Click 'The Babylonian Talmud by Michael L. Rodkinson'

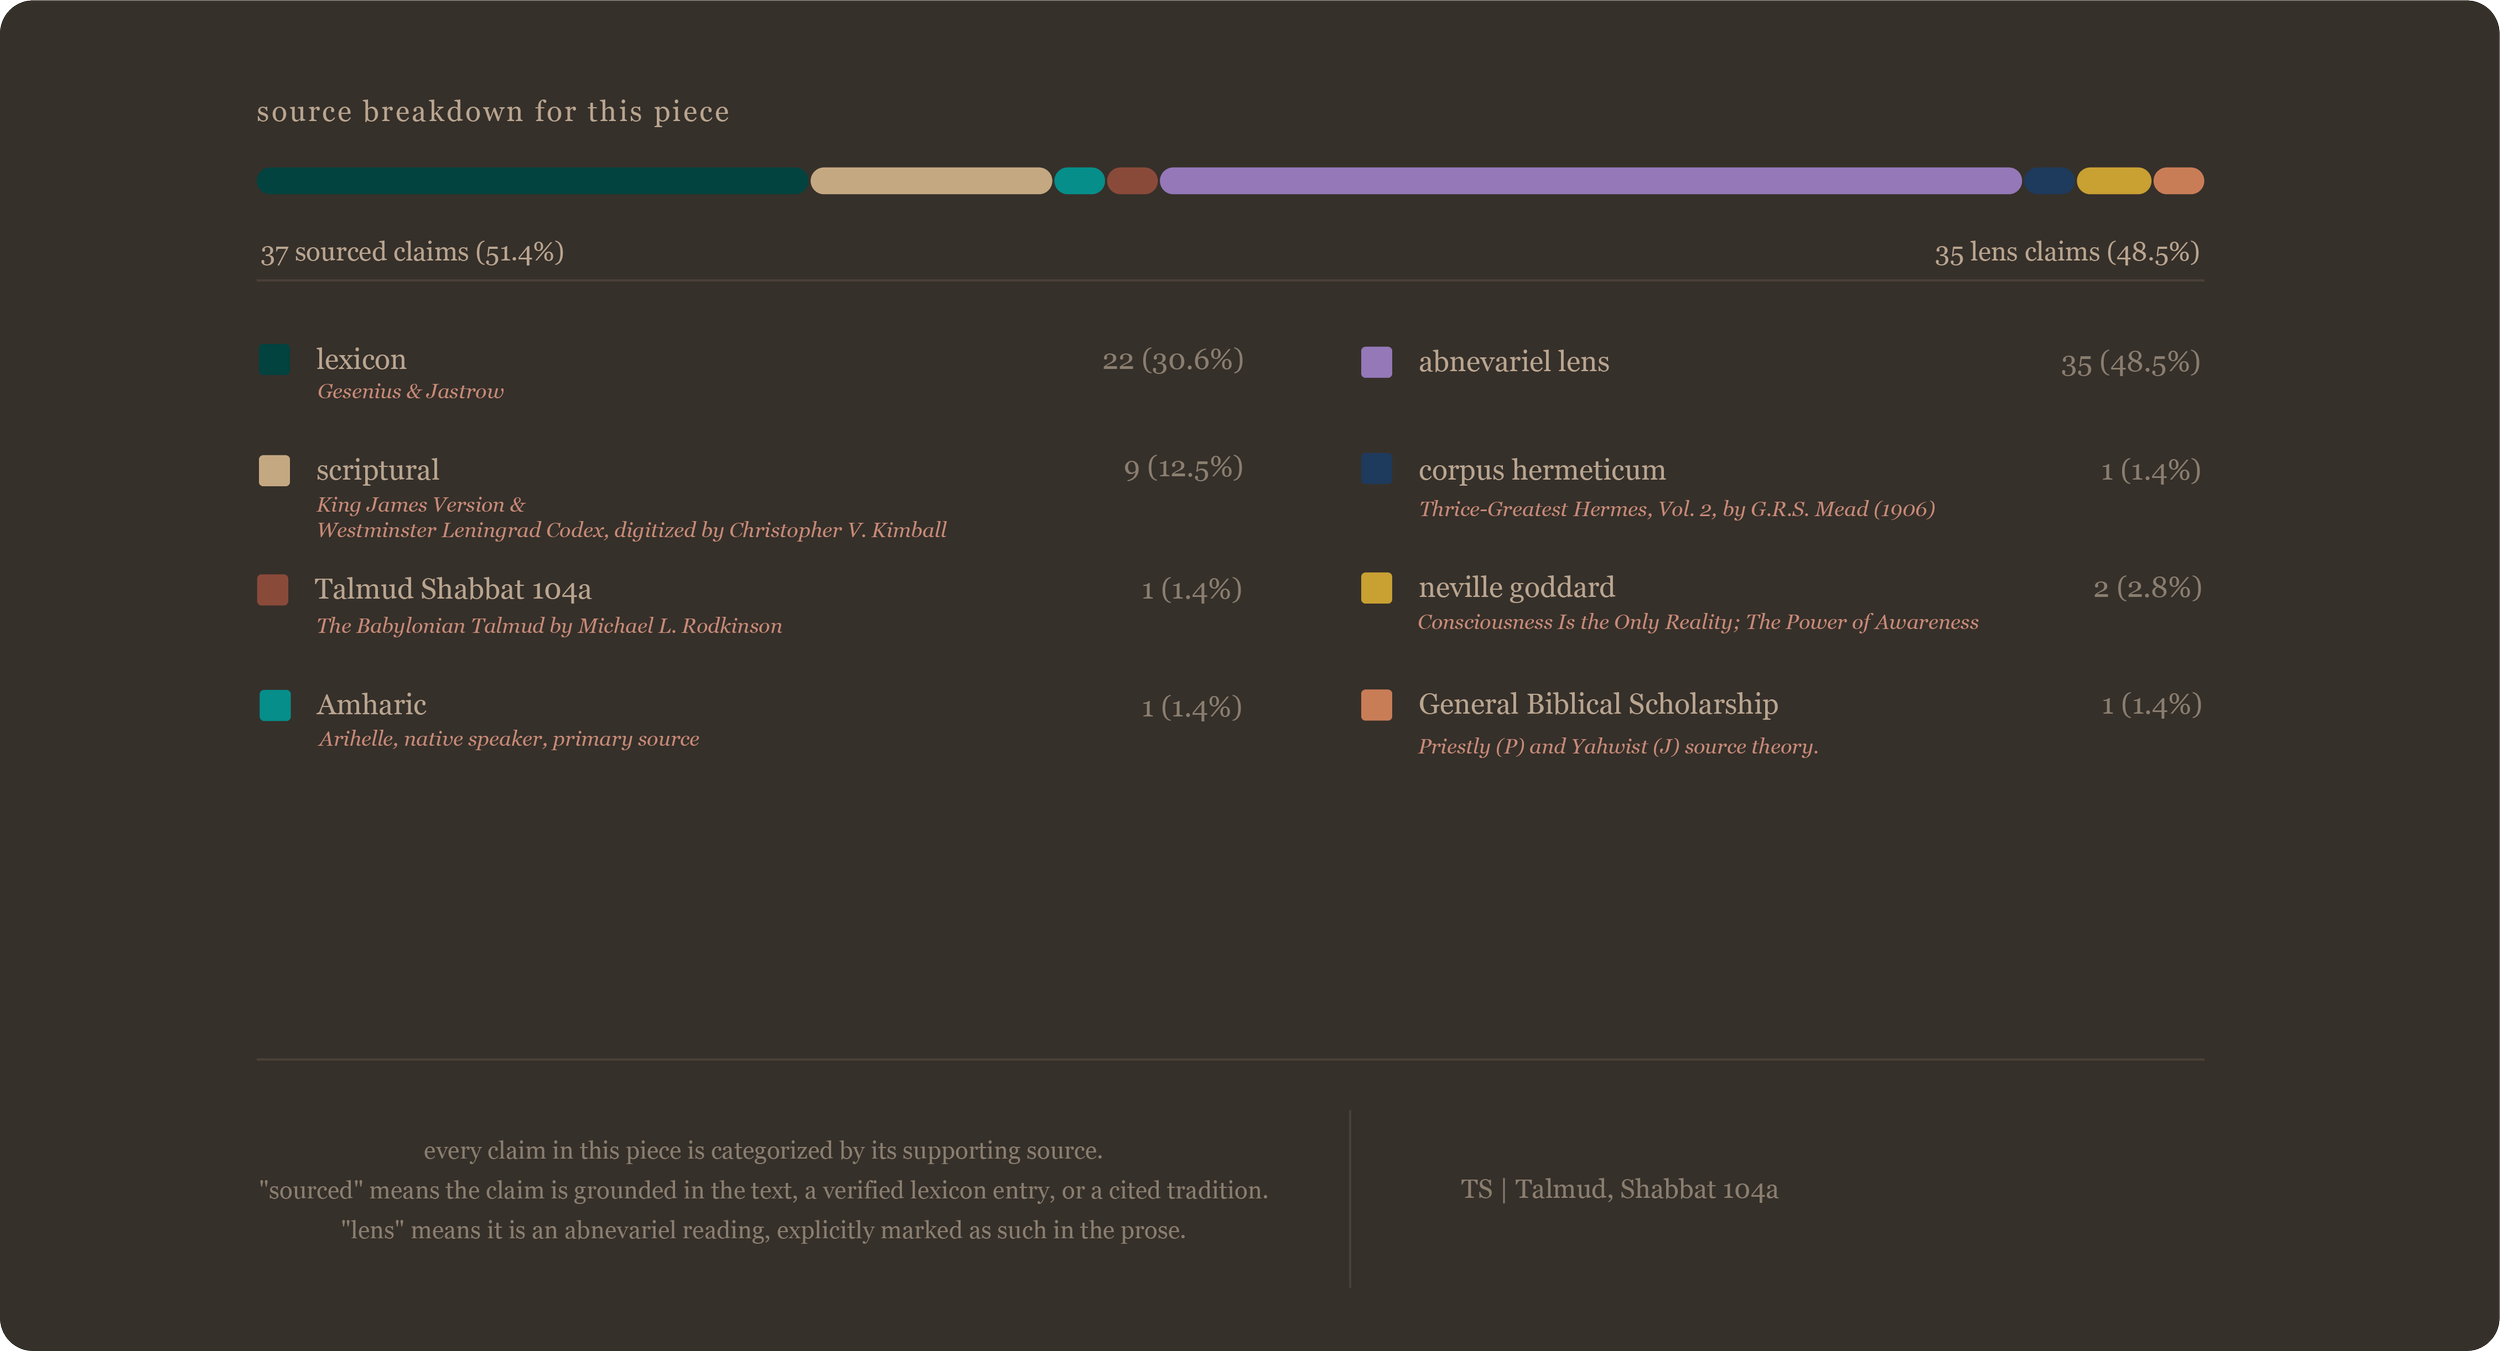(x=549, y=626)
